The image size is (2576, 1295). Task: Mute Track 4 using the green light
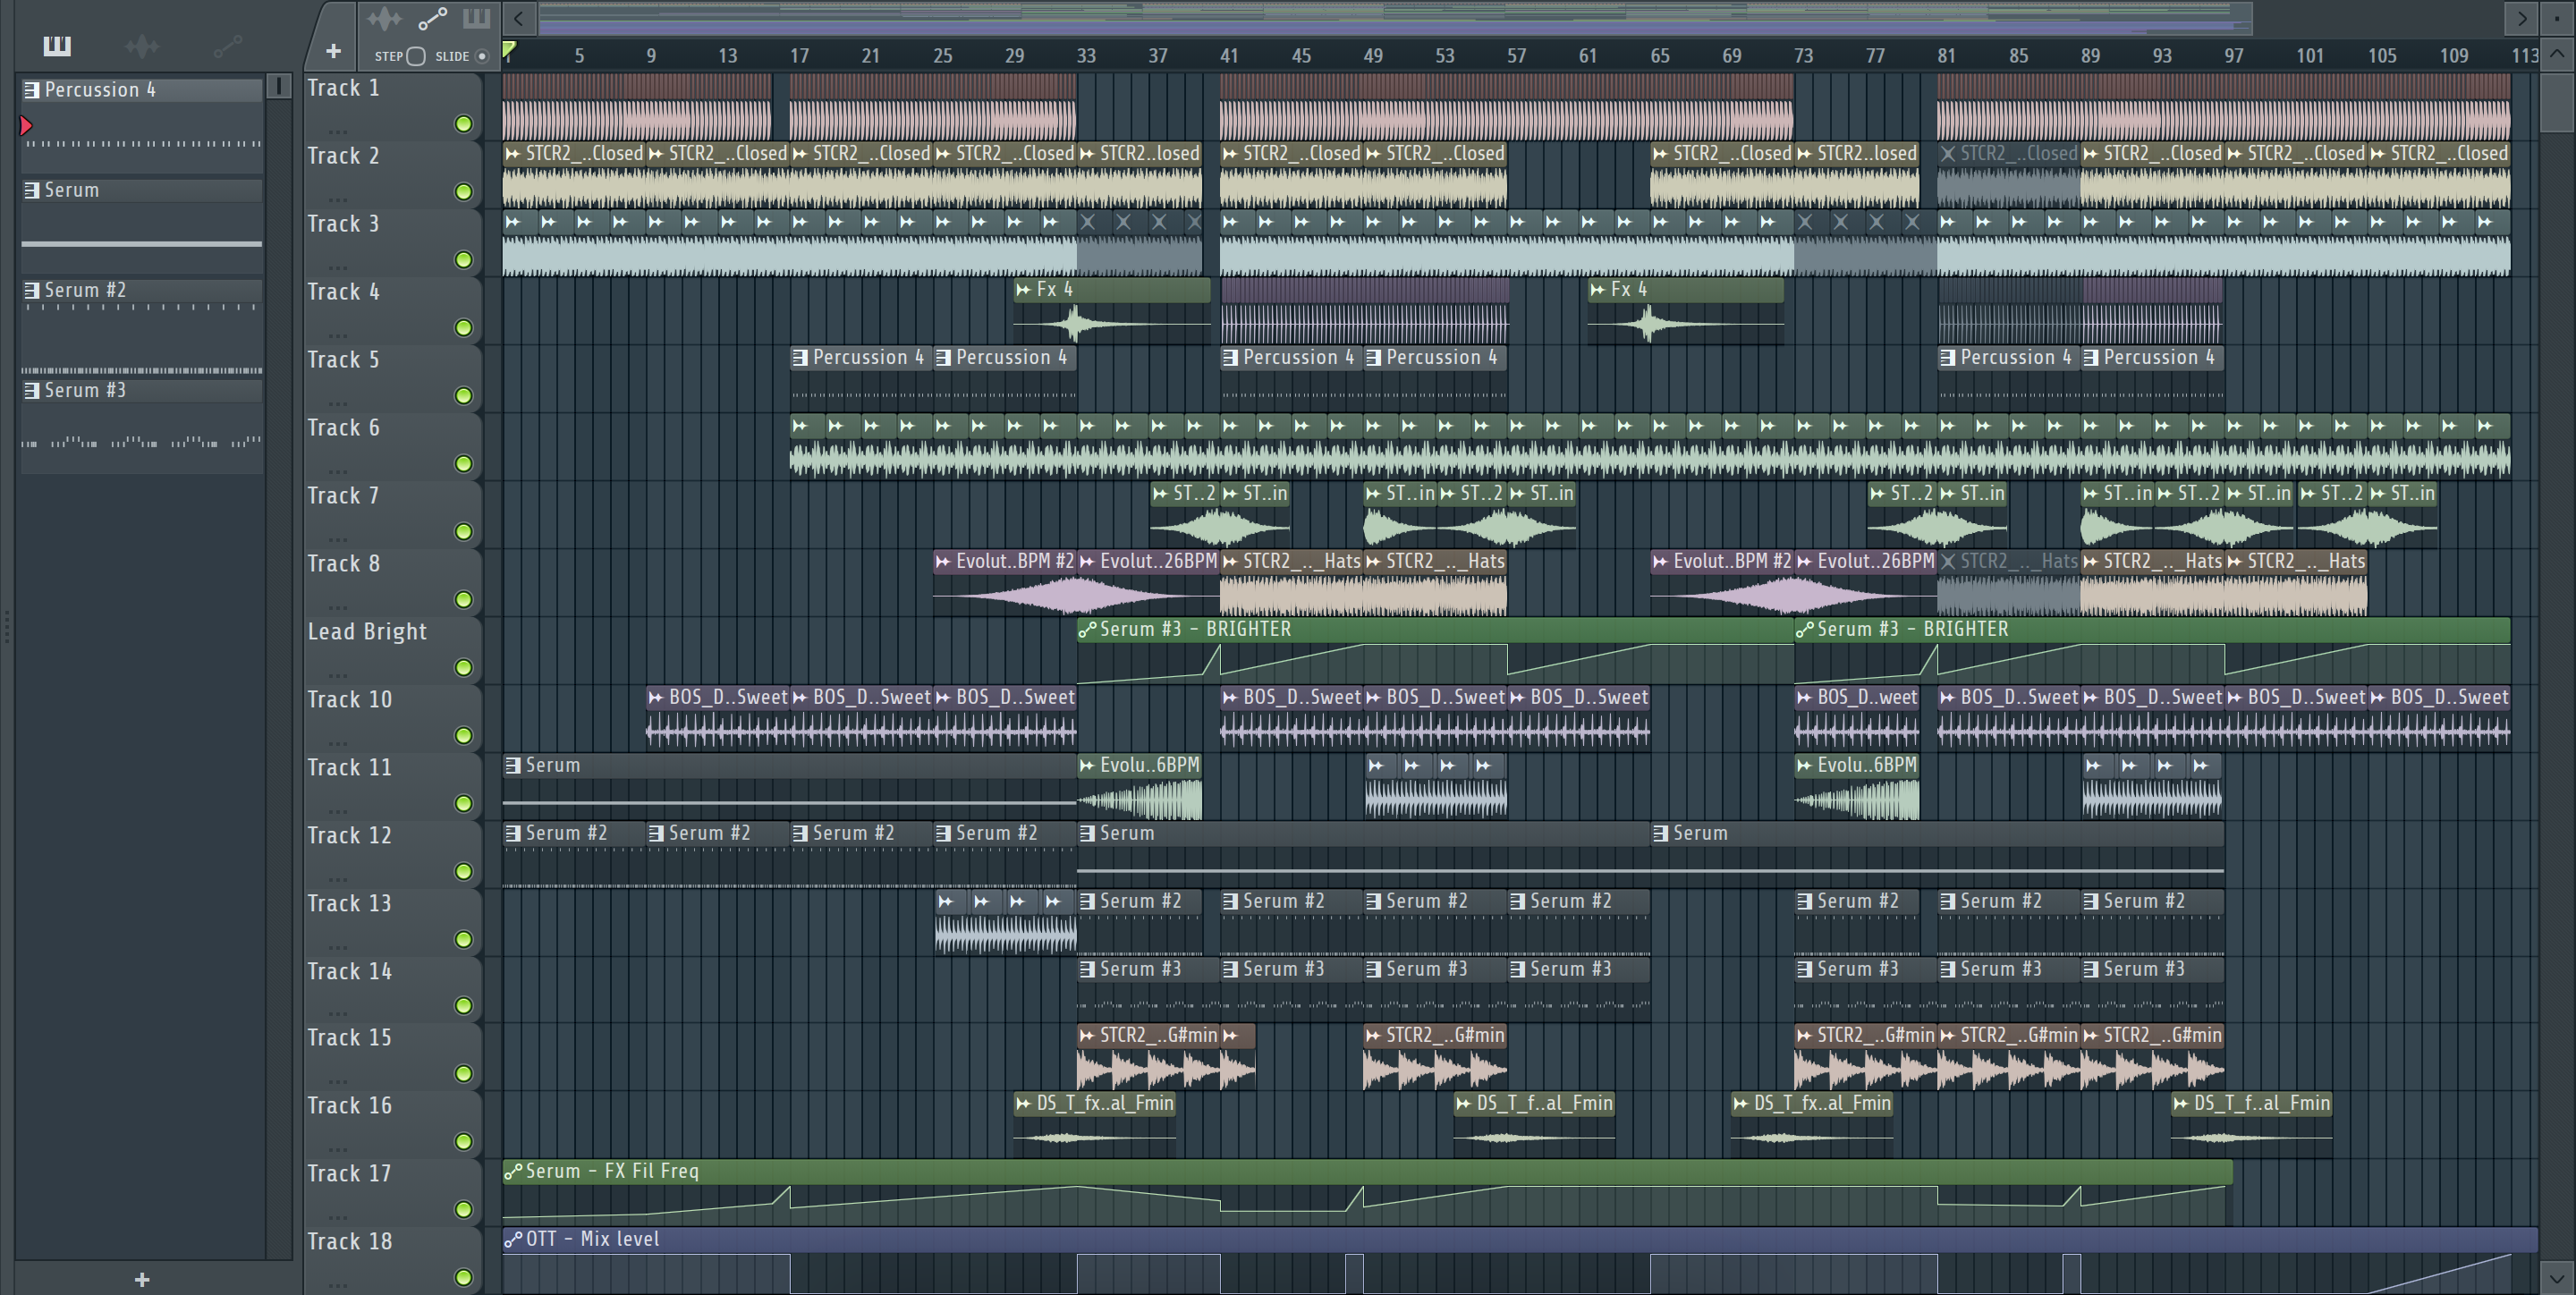463,328
